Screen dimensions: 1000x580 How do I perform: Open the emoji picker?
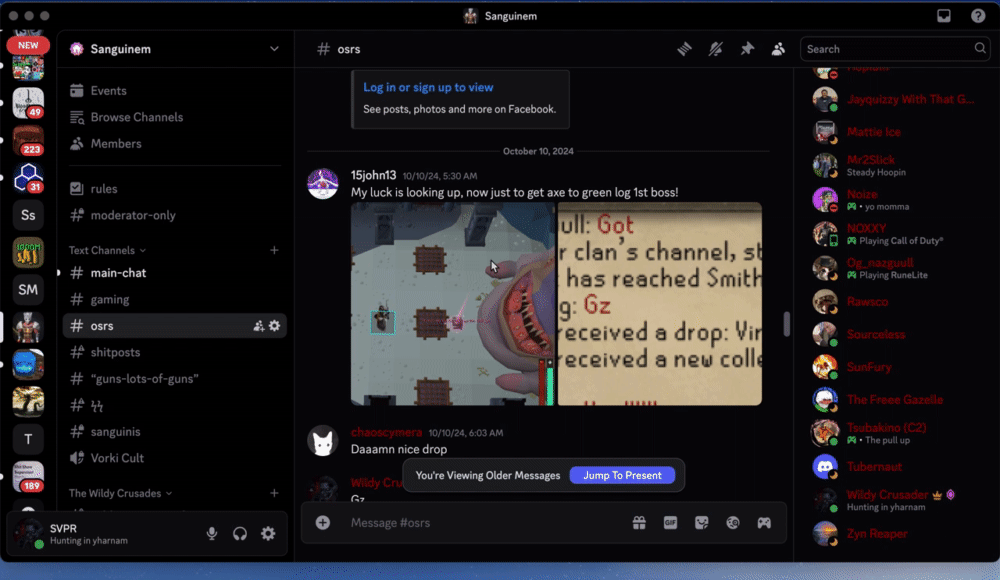click(733, 523)
